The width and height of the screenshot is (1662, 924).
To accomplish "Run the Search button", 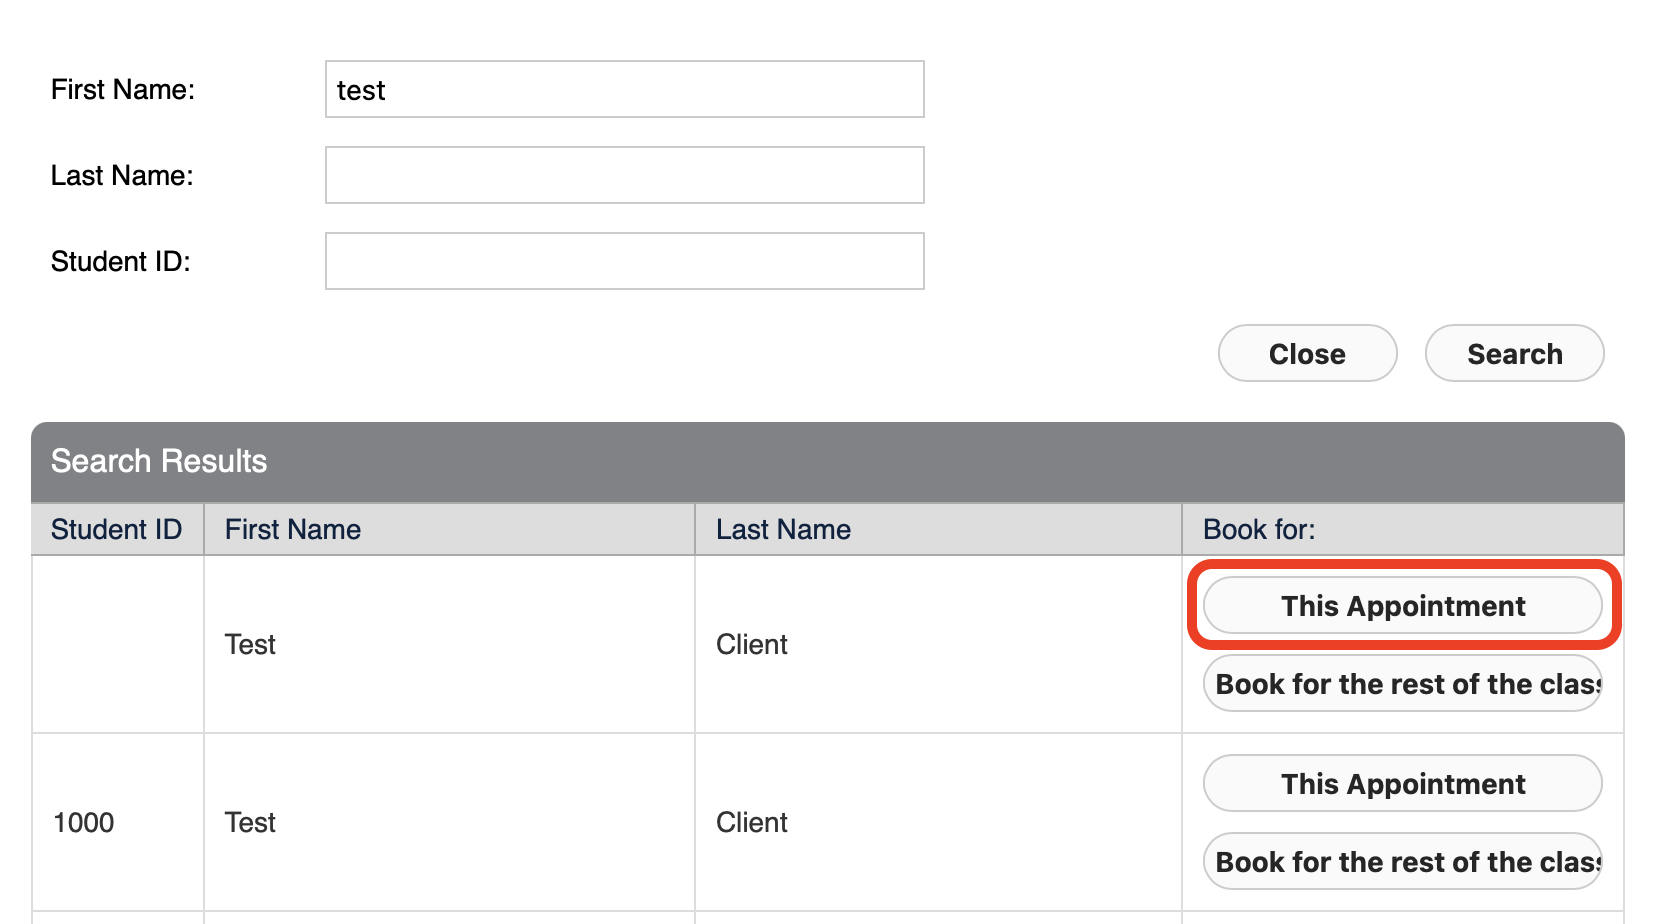I will [x=1514, y=354].
